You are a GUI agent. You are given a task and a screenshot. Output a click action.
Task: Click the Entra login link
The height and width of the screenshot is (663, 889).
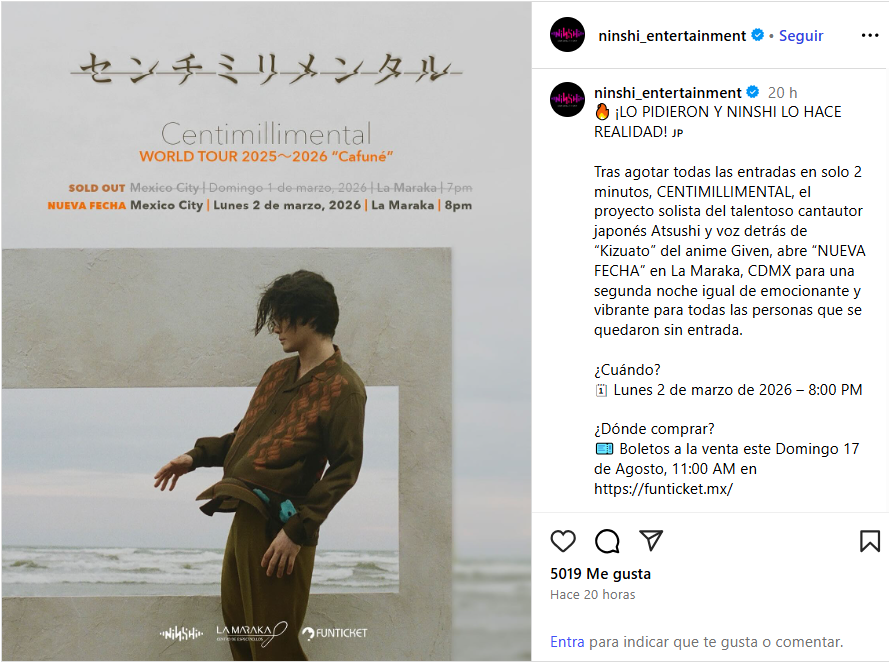tap(567, 642)
